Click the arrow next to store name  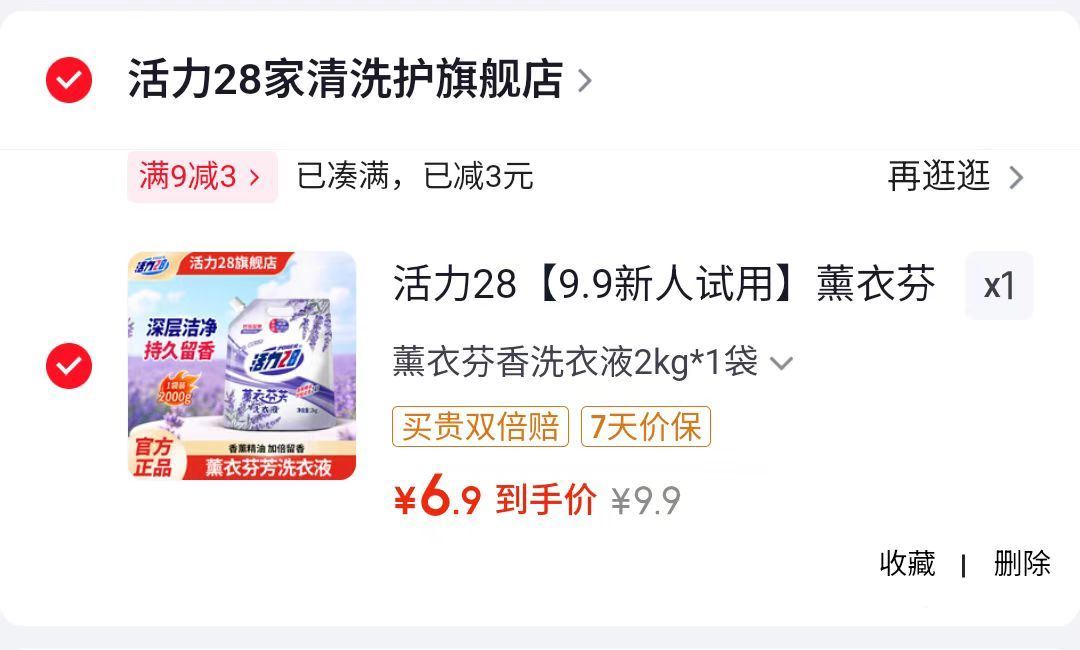(x=584, y=81)
